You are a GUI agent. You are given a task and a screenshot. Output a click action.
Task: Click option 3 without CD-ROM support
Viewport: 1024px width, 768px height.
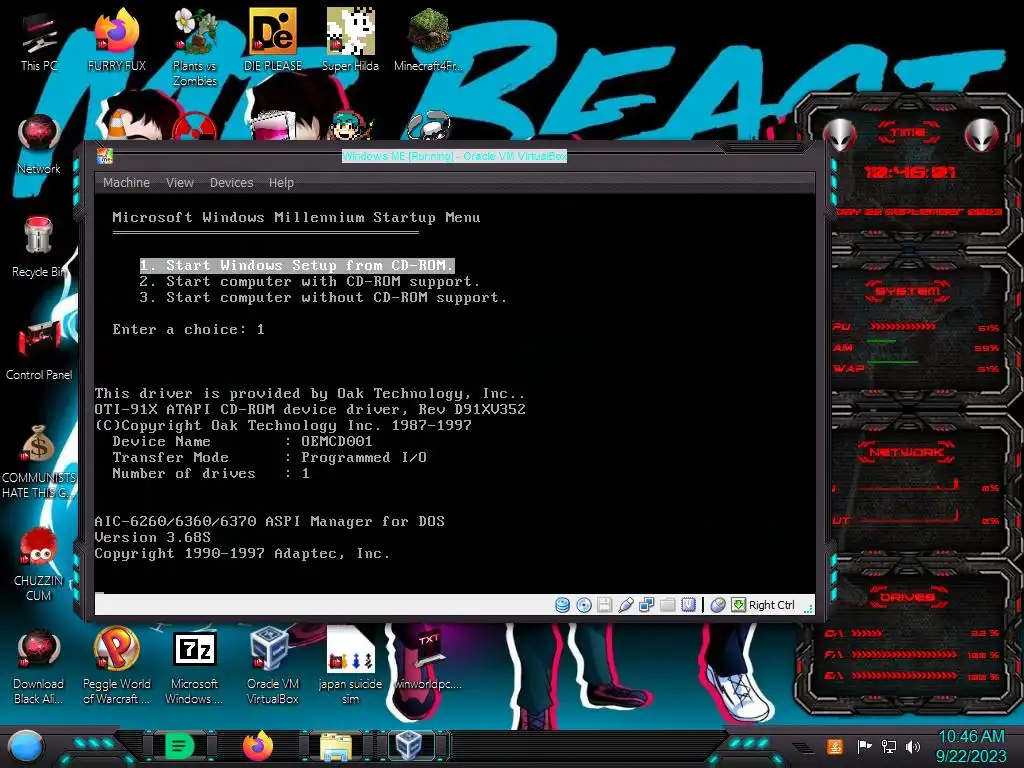click(x=323, y=297)
